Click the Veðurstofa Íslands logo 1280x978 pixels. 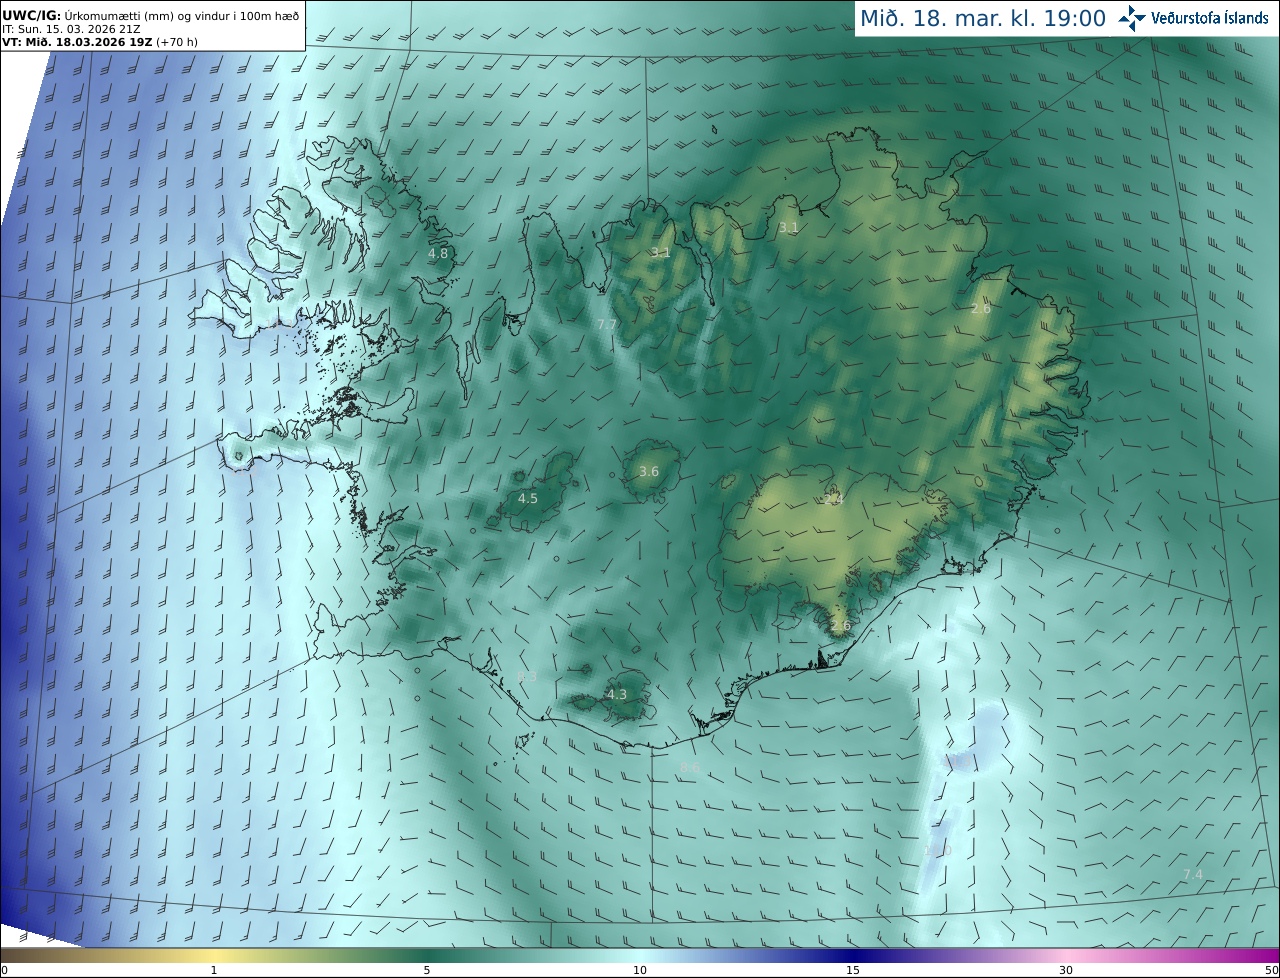1193,18
